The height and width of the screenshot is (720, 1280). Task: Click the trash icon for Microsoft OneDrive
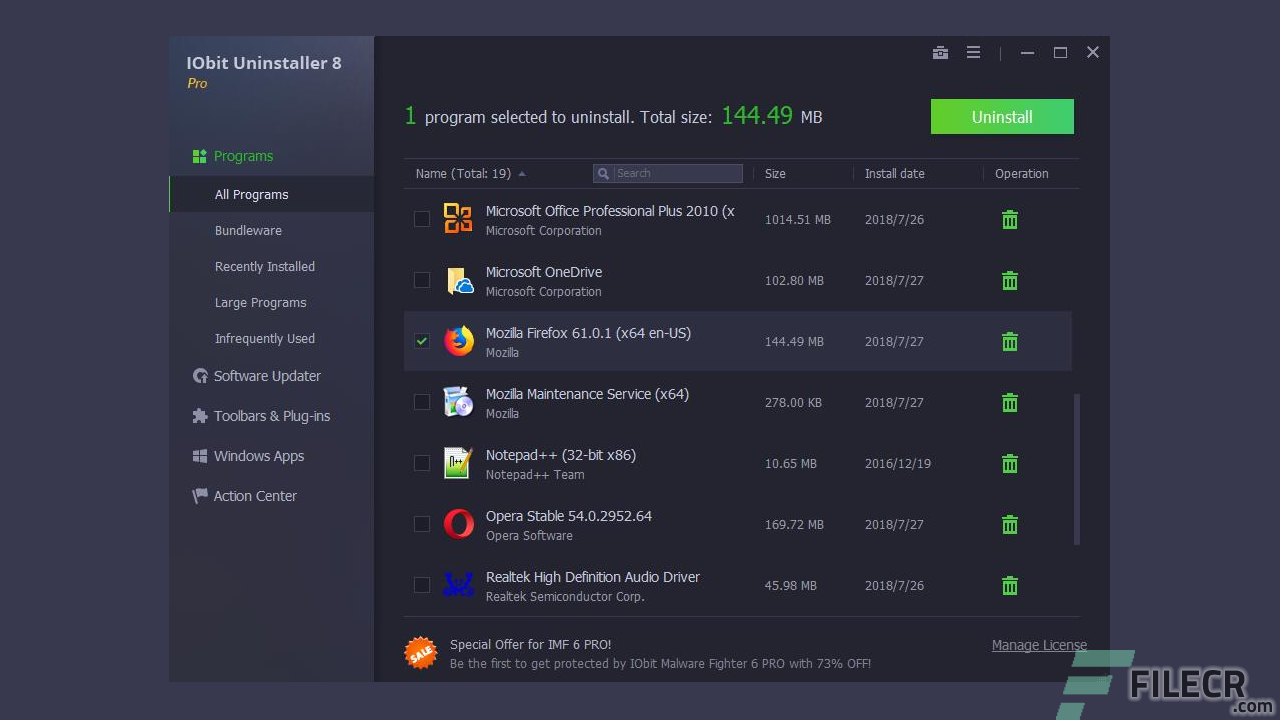(1010, 281)
